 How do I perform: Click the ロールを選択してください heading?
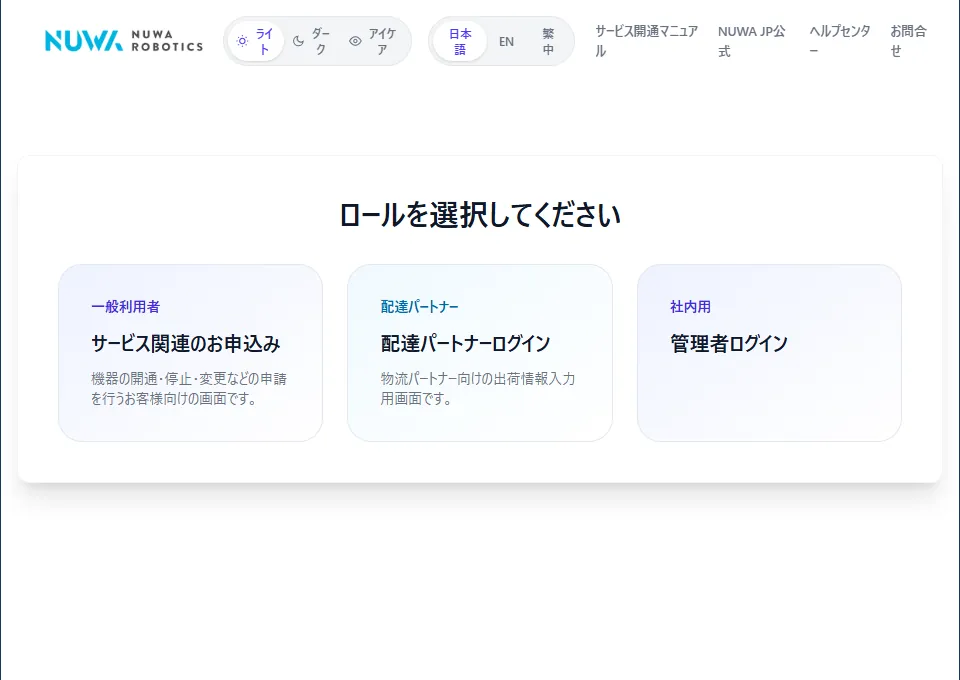(x=480, y=215)
